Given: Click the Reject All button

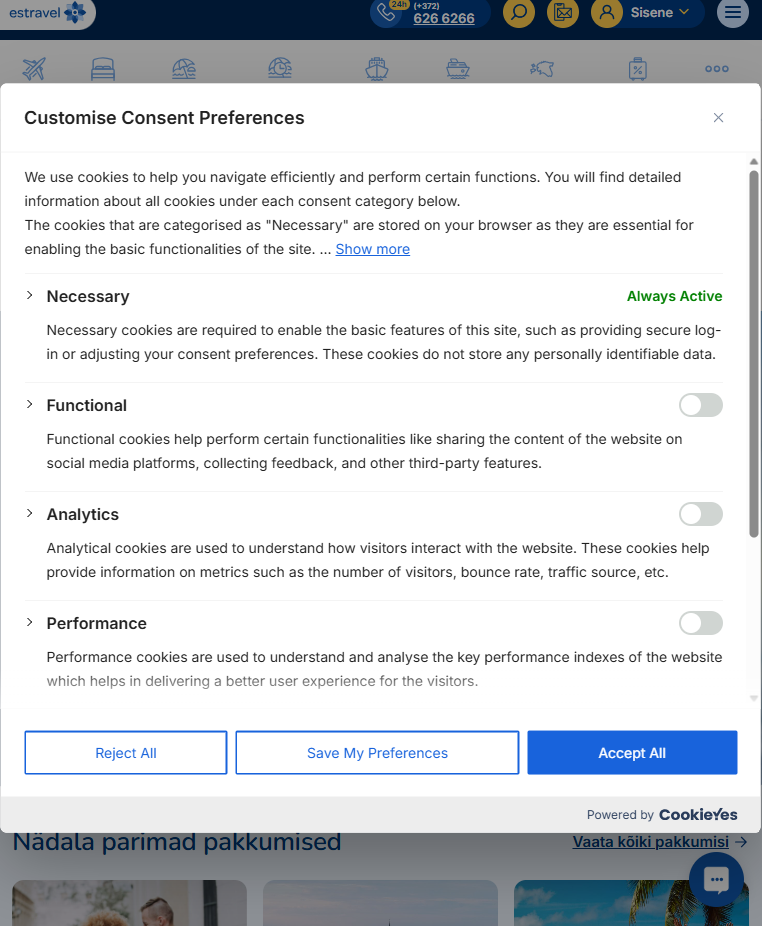Looking at the screenshot, I should (126, 752).
